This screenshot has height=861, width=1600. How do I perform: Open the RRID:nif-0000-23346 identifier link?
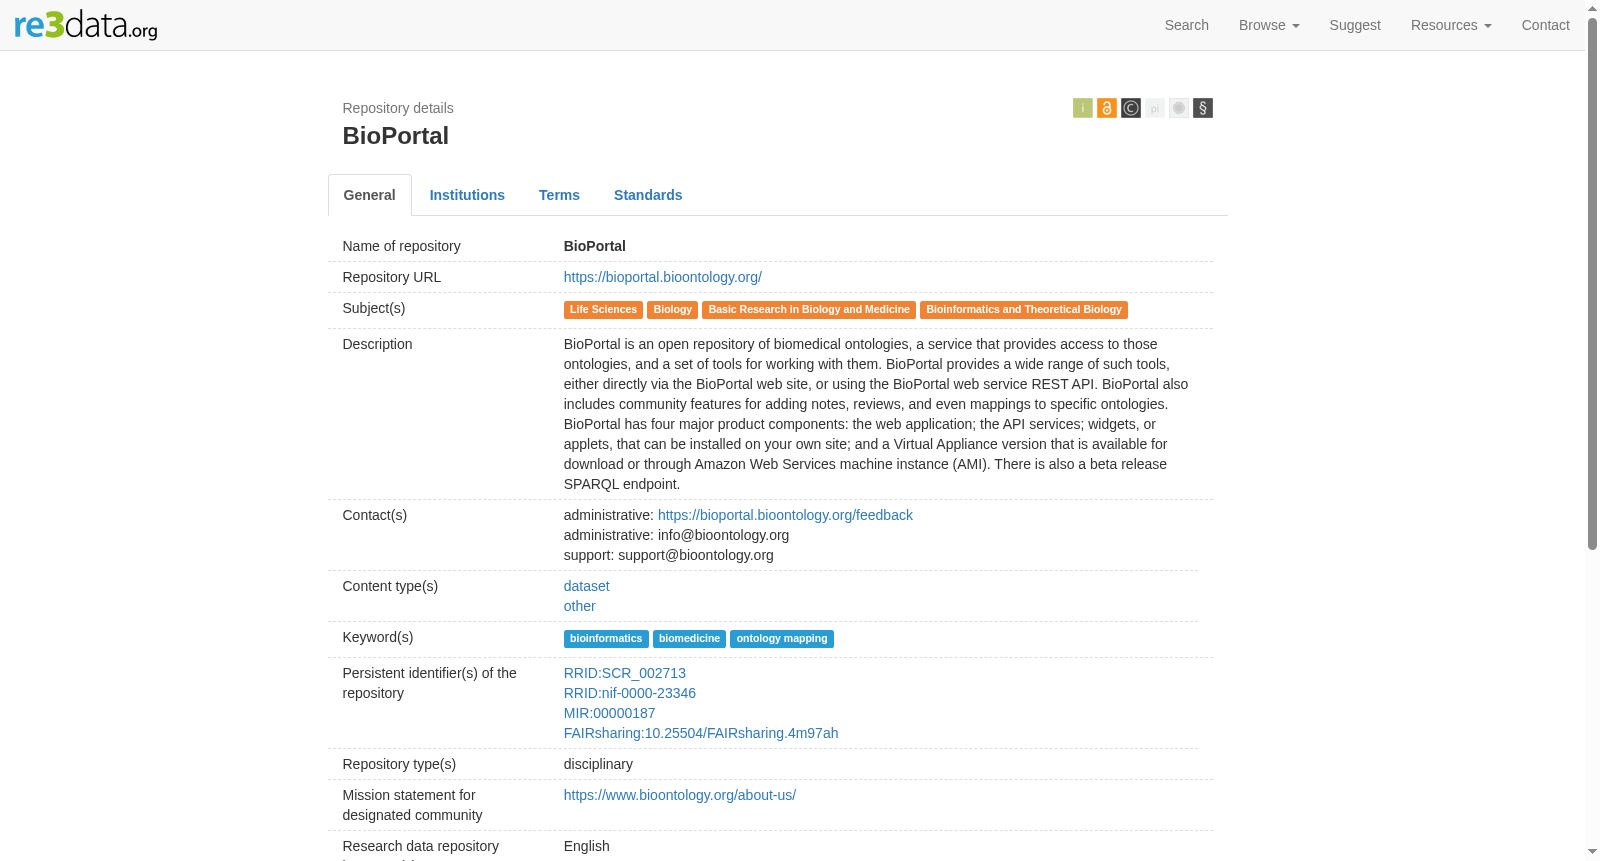point(630,693)
